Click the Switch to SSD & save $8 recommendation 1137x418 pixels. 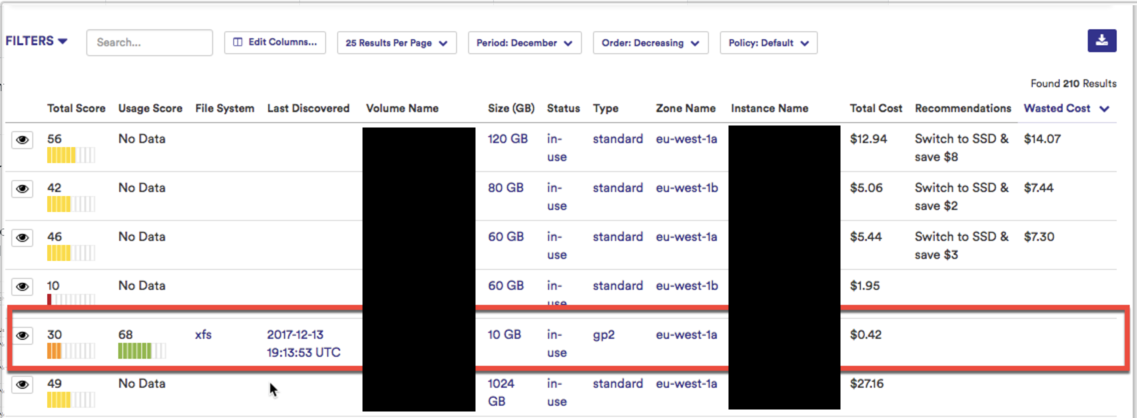point(962,147)
